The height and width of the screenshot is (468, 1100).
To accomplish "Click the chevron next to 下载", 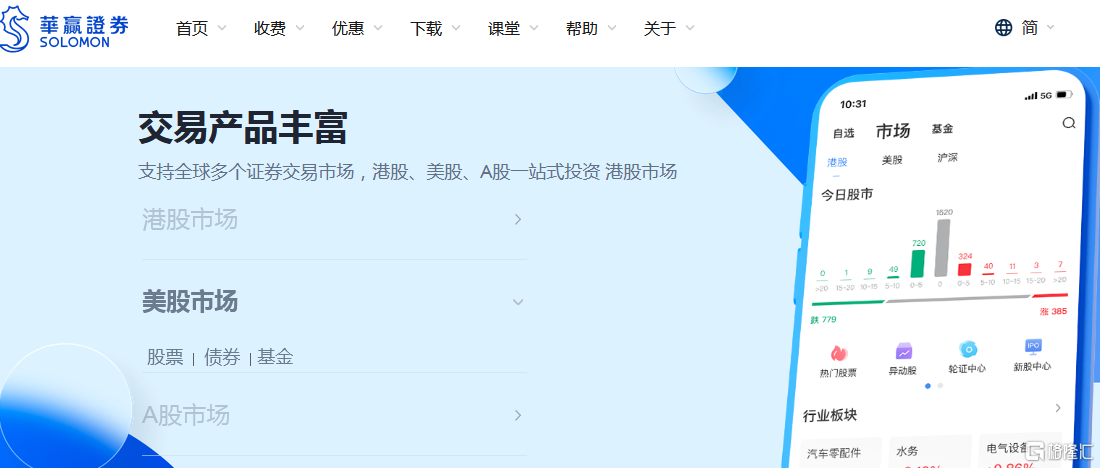I will click(x=456, y=28).
